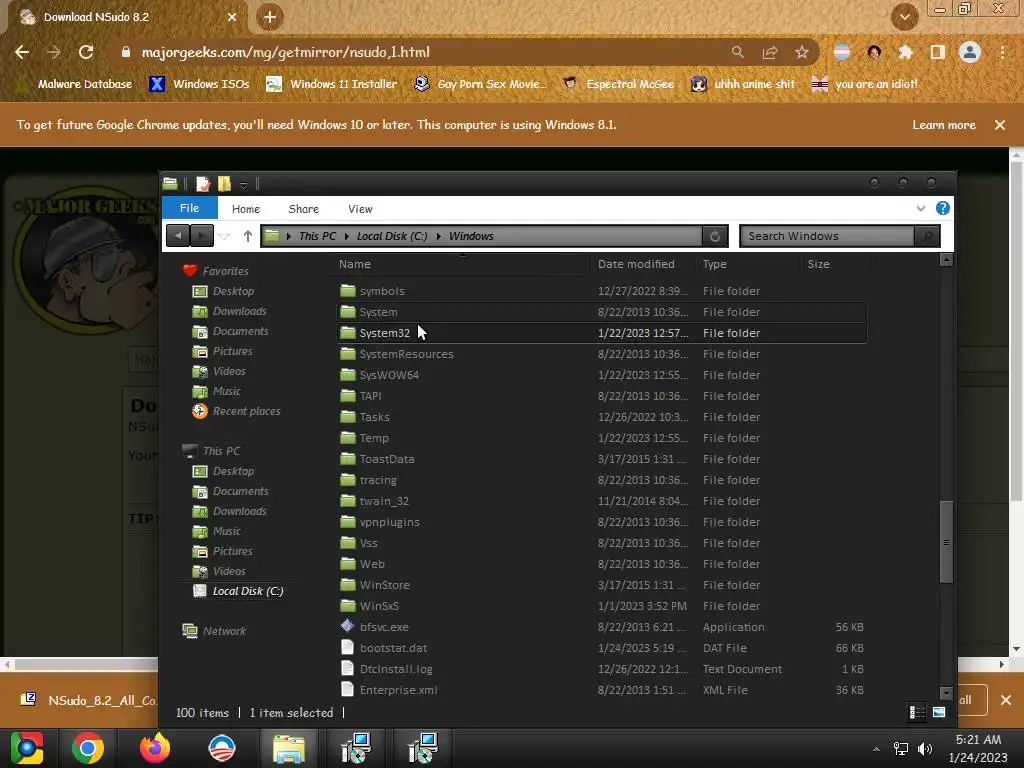The width and height of the screenshot is (1024, 768).
Task: Click the Explorer back navigation arrow
Action: (x=178, y=236)
